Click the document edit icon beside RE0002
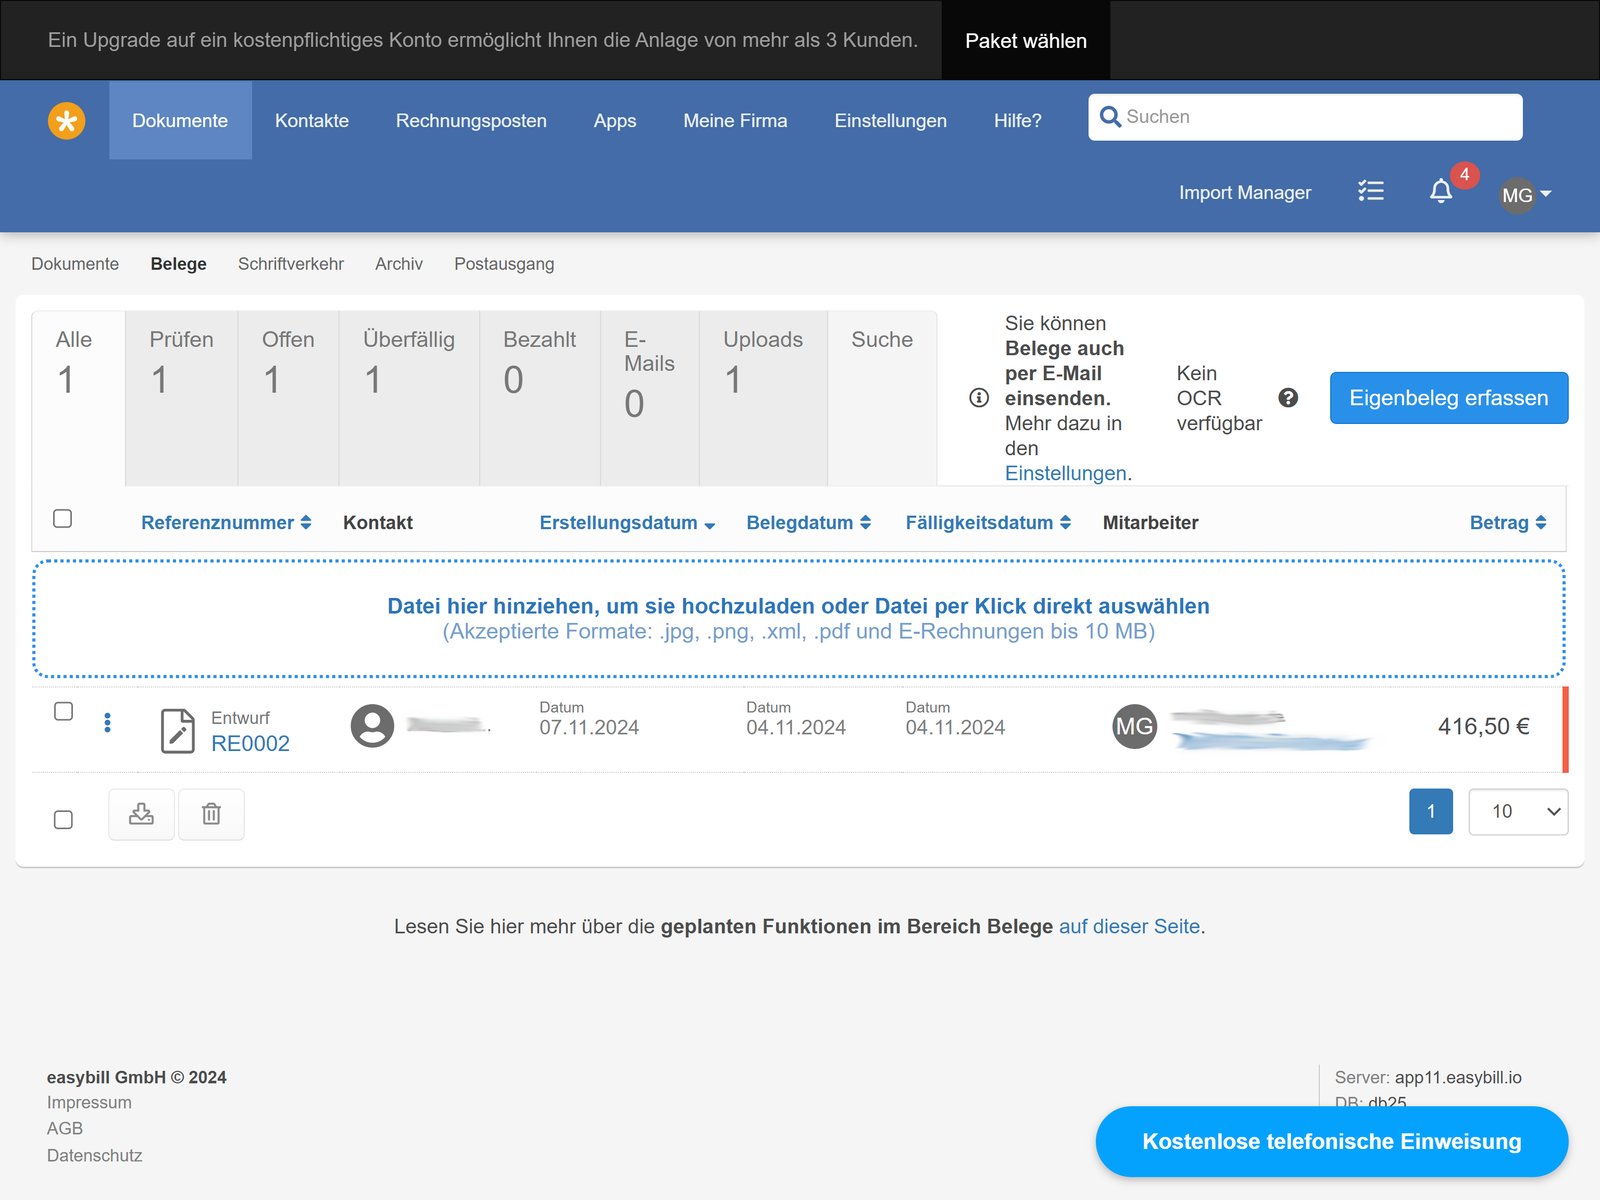Image resolution: width=1600 pixels, height=1200 pixels. [178, 730]
